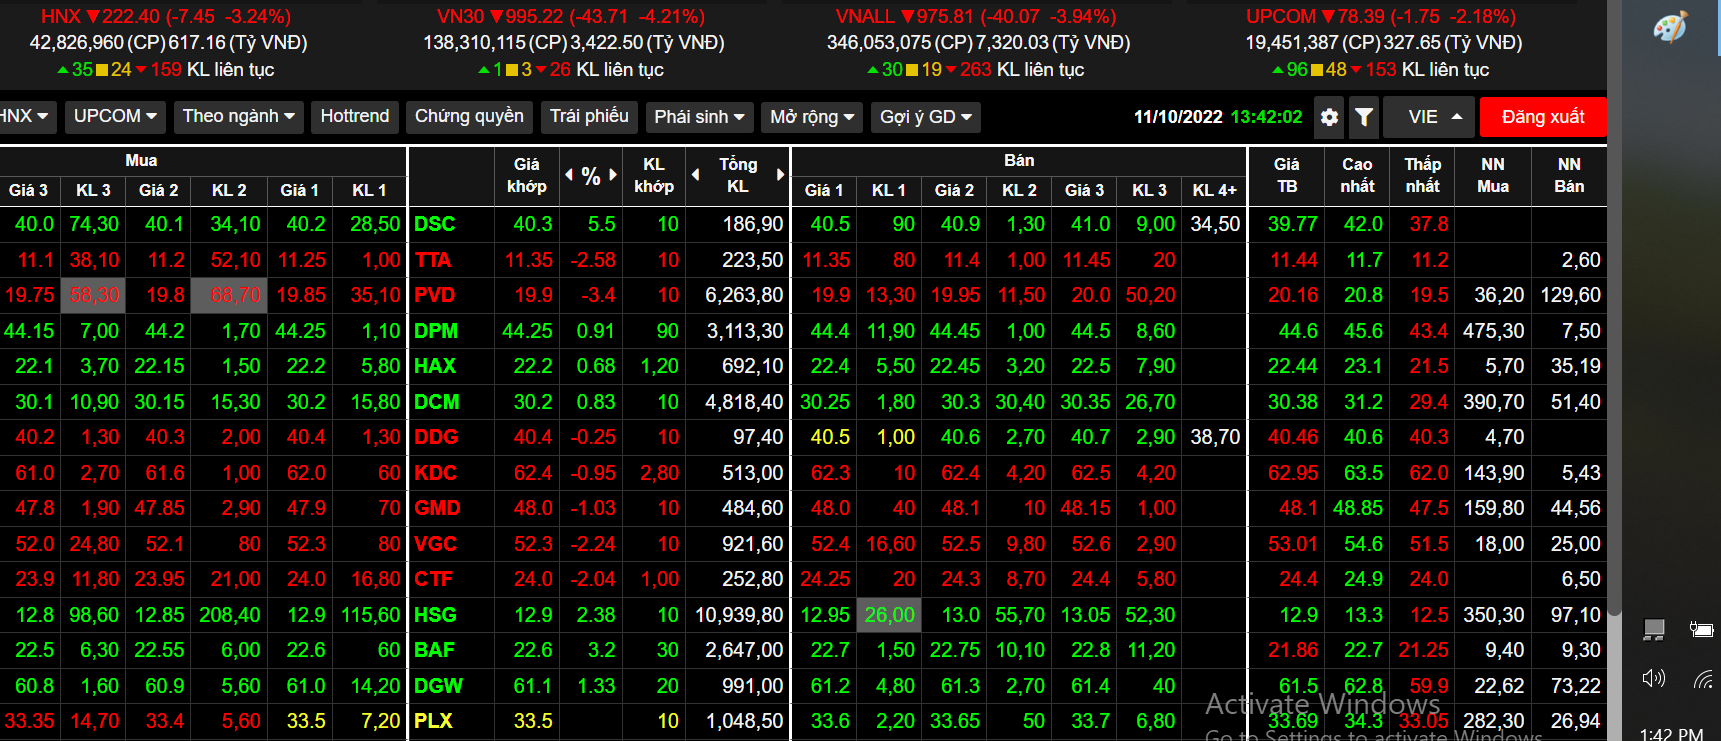
Task: Select the DDG stock symbol
Action: [x=436, y=437]
